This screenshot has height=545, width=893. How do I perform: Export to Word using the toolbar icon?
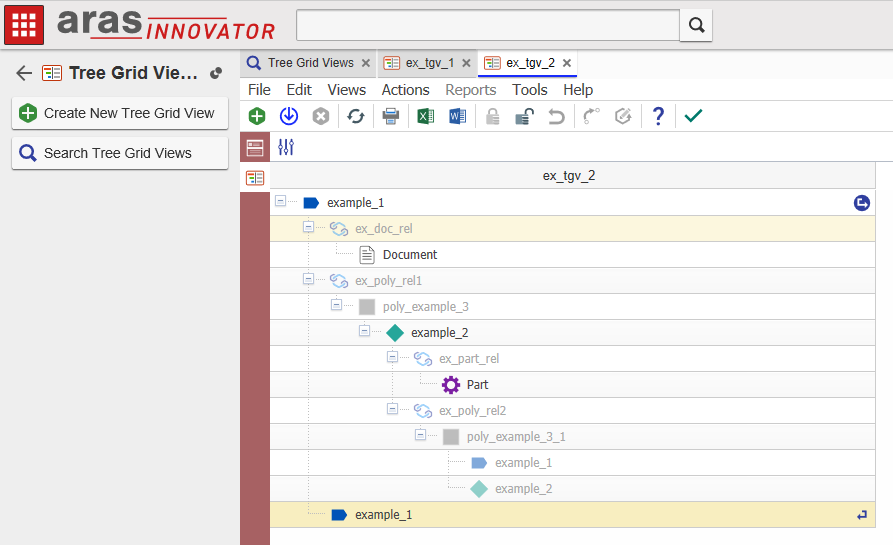coord(457,116)
